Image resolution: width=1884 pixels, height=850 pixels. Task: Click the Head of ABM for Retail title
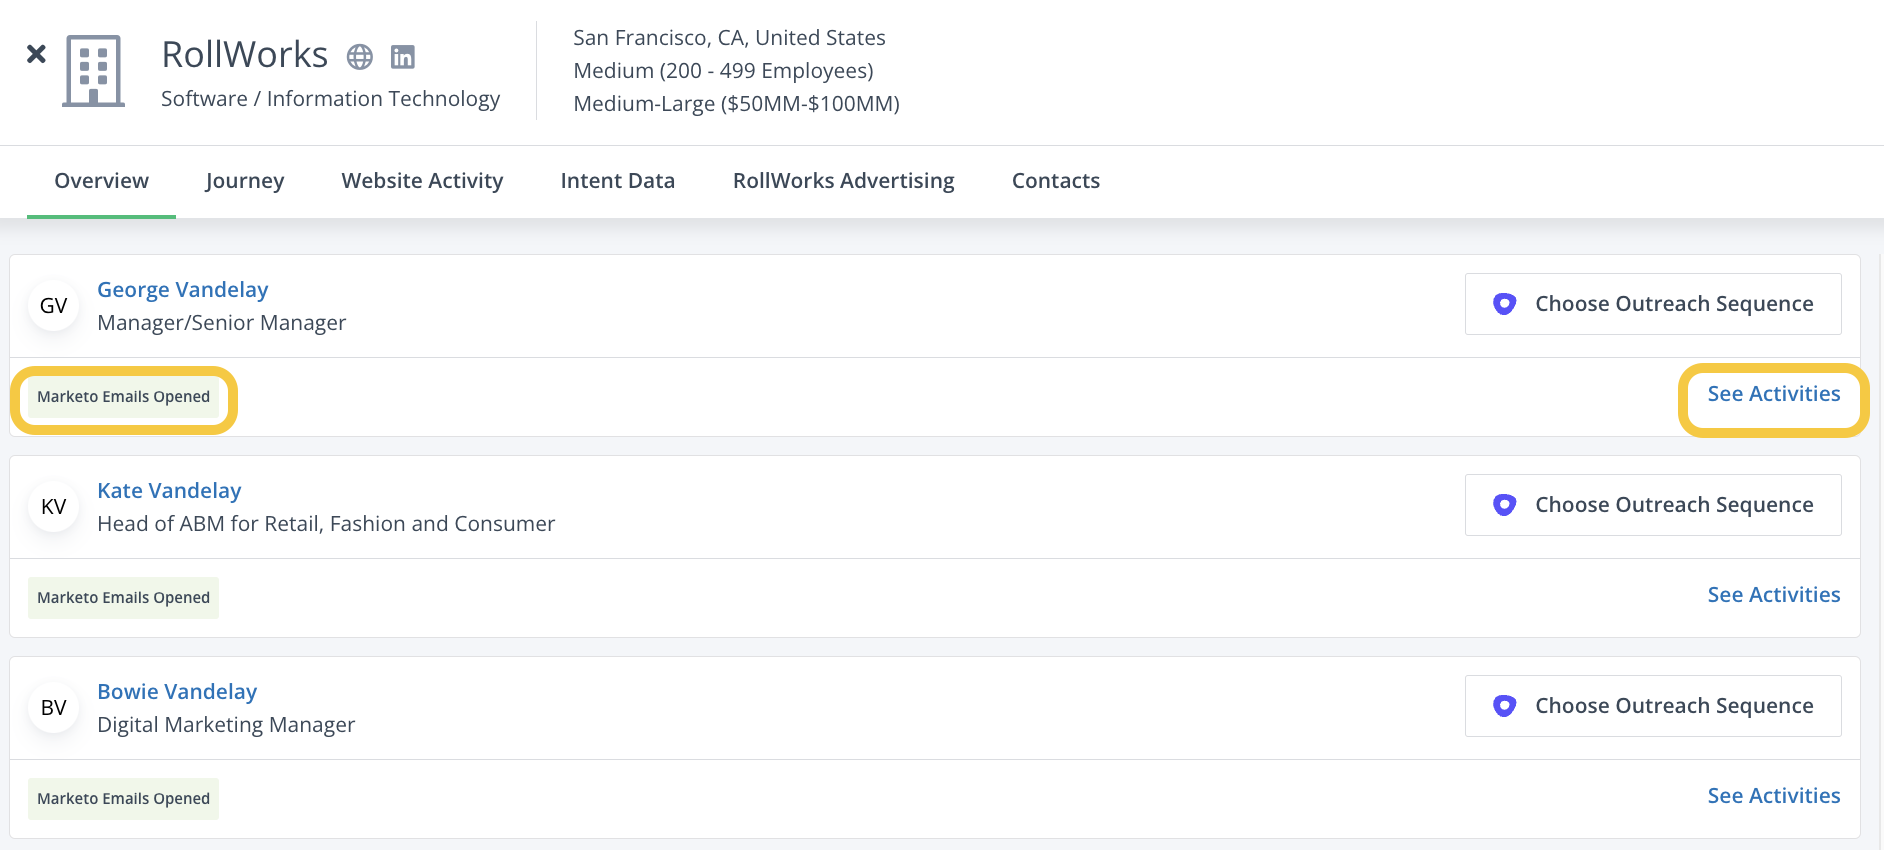coord(326,524)
